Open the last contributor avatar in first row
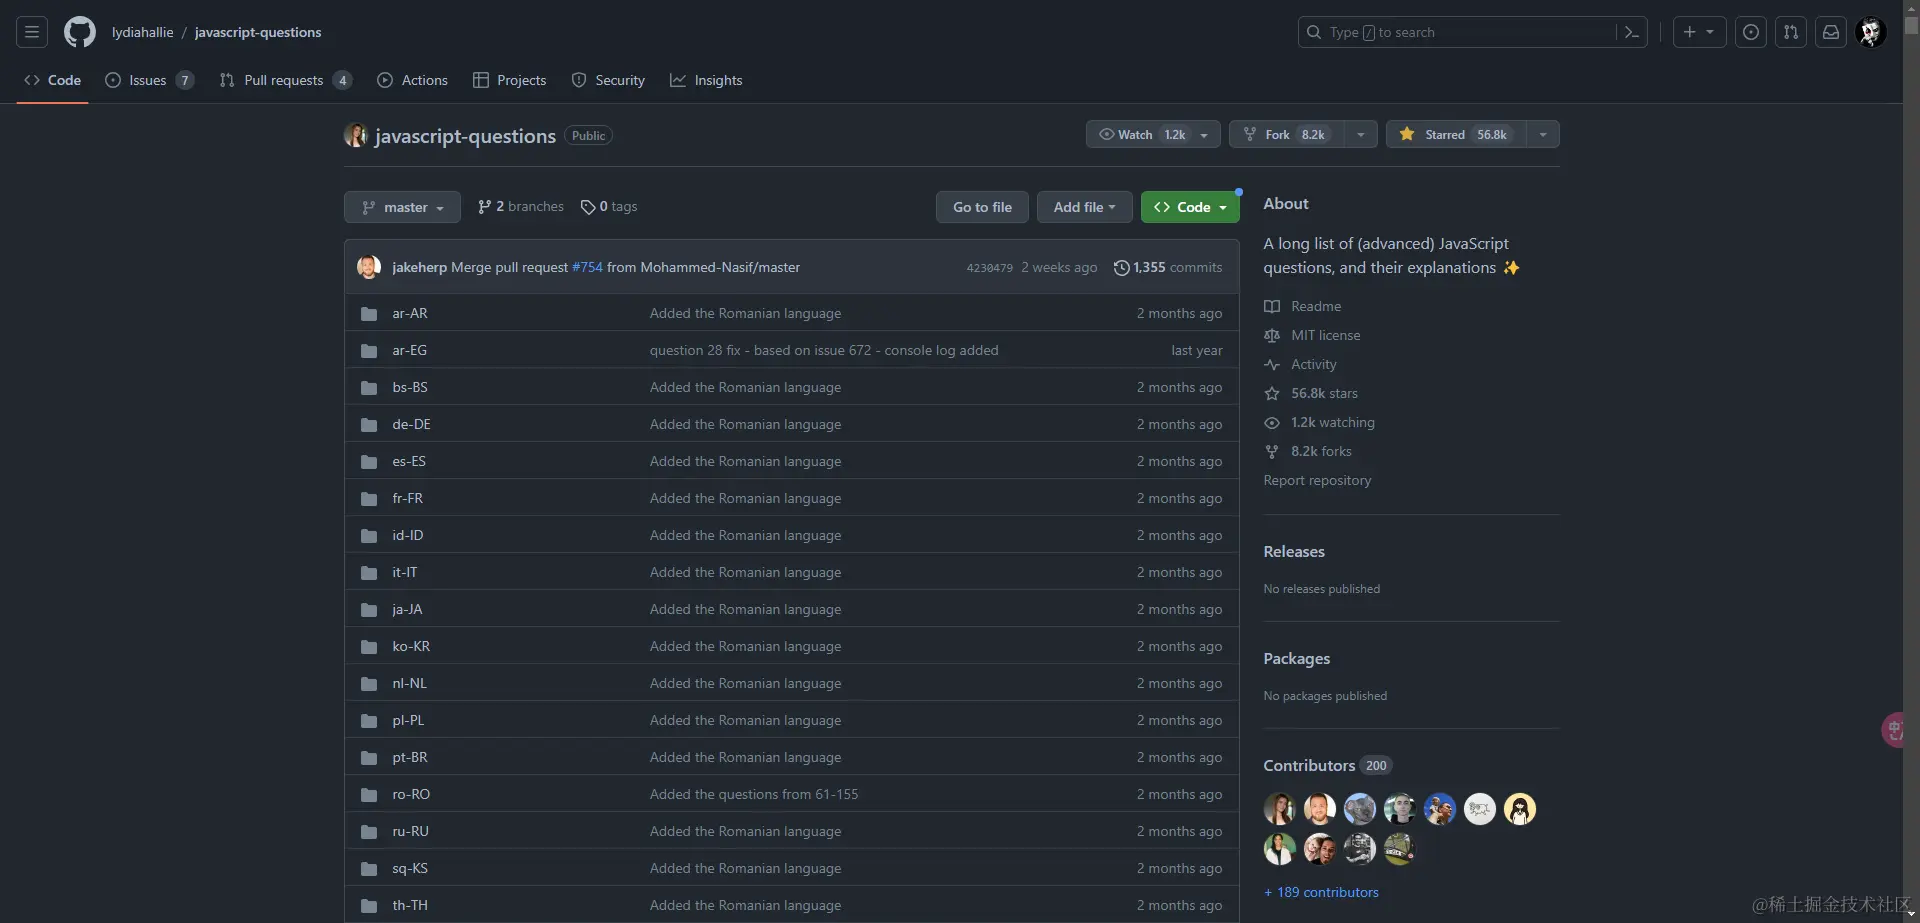The image size is (1920, 923). coord(1520,809)
